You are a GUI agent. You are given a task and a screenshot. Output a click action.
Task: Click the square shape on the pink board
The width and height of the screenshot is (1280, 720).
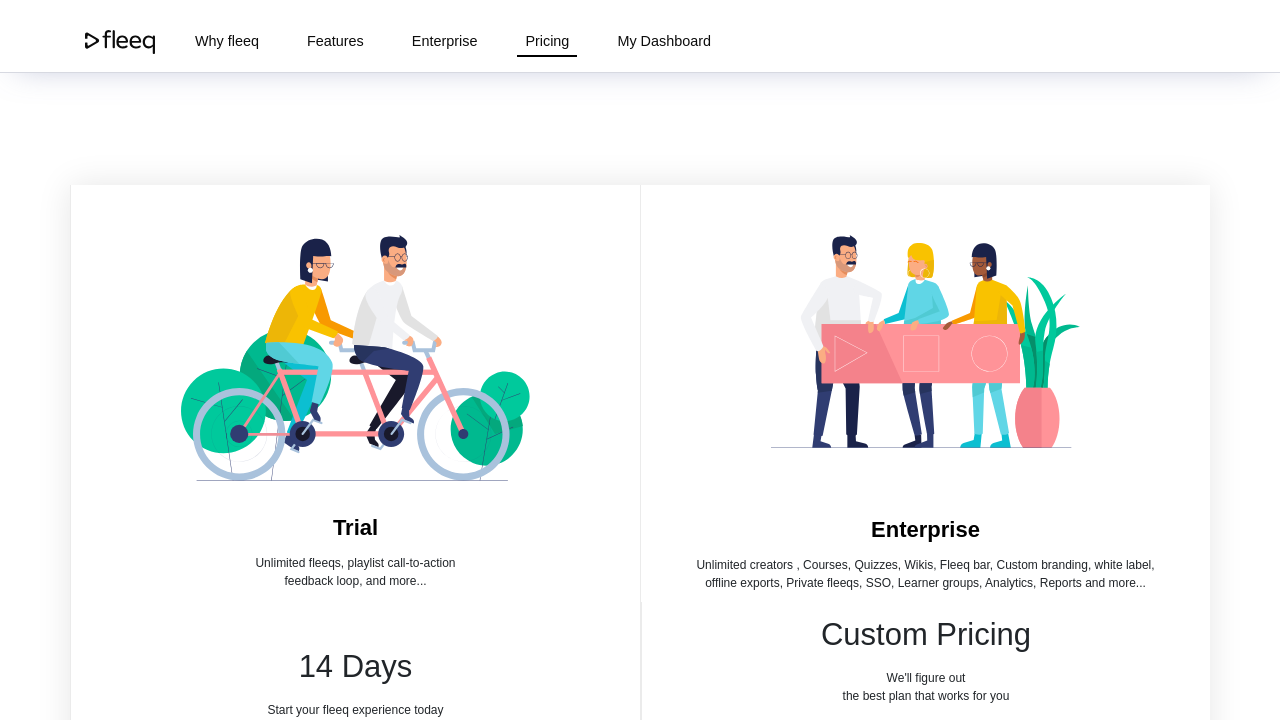click(921, 353)
